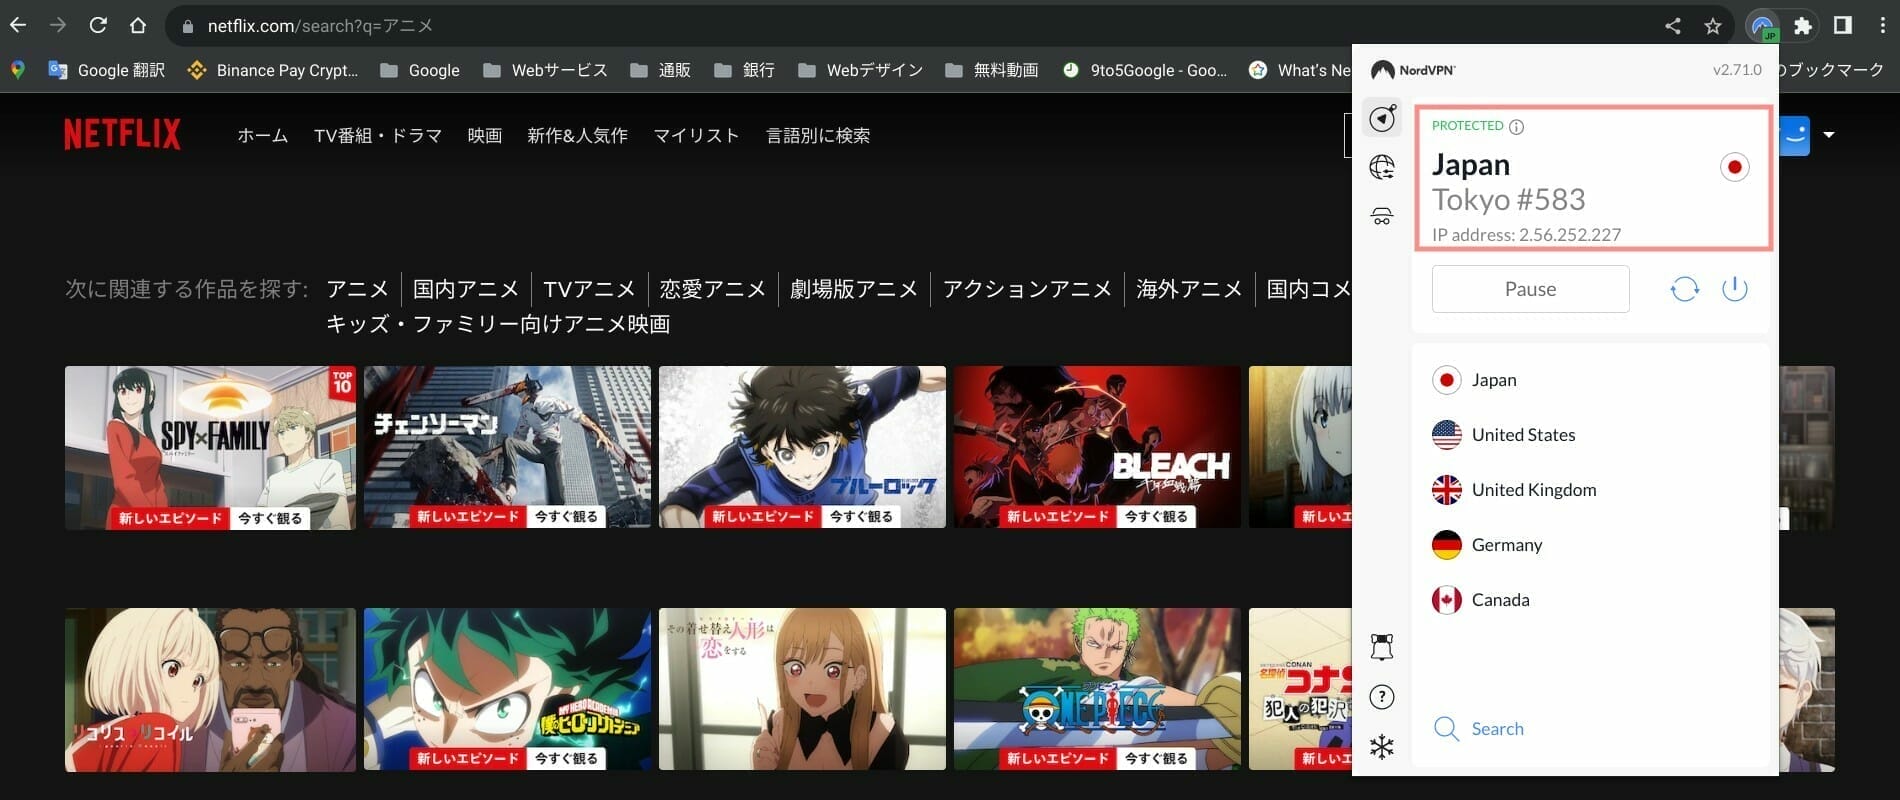Reload the page
The width and height of the screenshot is (1900, 800).
click(98, 25)
